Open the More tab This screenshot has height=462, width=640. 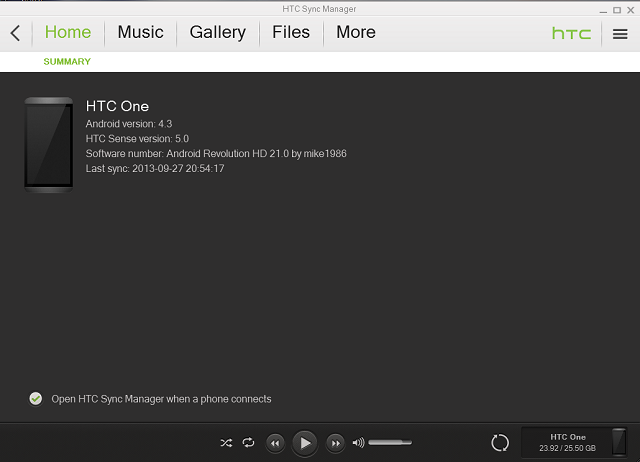[356, 32]
